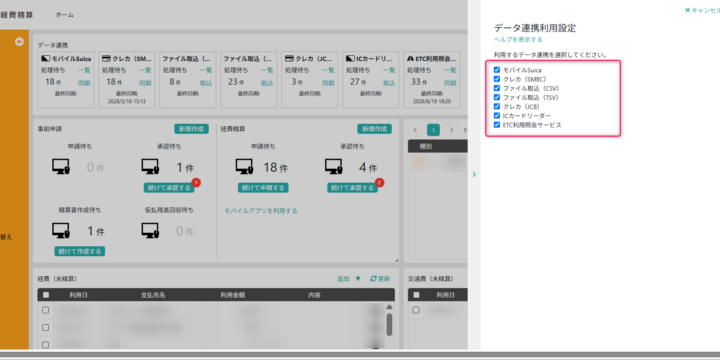Open モバイルアプリを利用する link

[261, 211]
